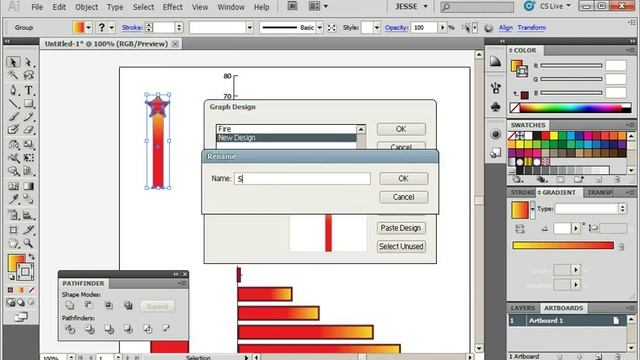Open the Appearance panel dock icon
Screen dimensions: 640x360
point(496,134)
